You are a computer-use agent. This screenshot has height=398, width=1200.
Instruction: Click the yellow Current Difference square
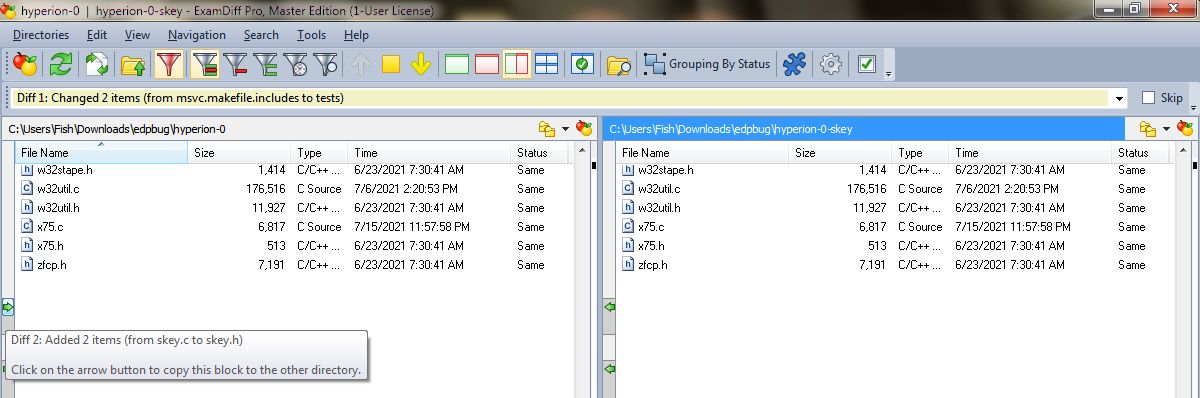click(x=391, y=65)
